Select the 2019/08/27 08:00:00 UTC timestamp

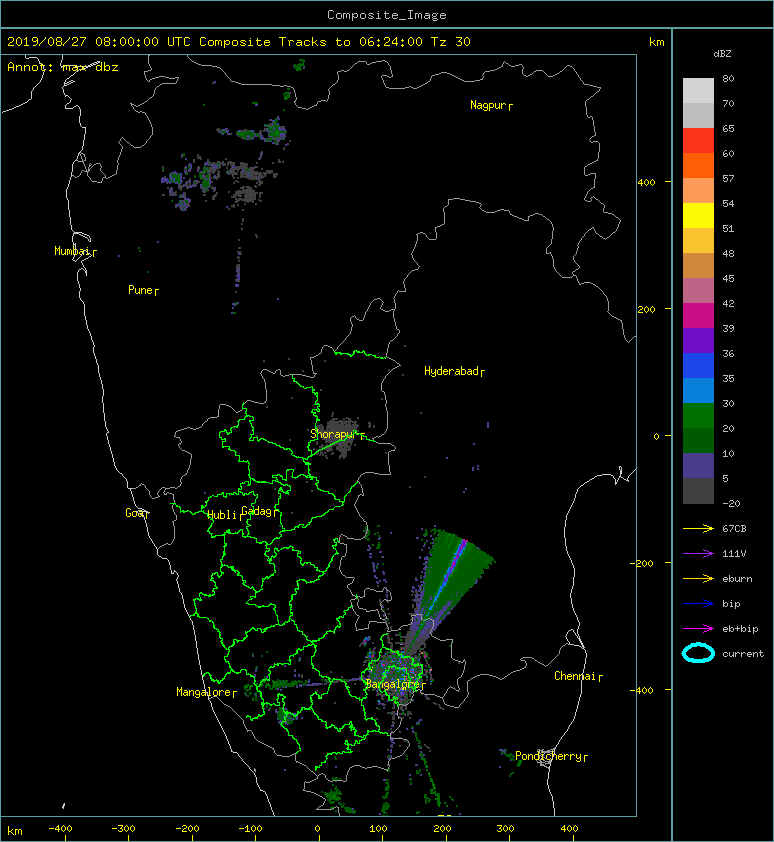pos(99,42)
